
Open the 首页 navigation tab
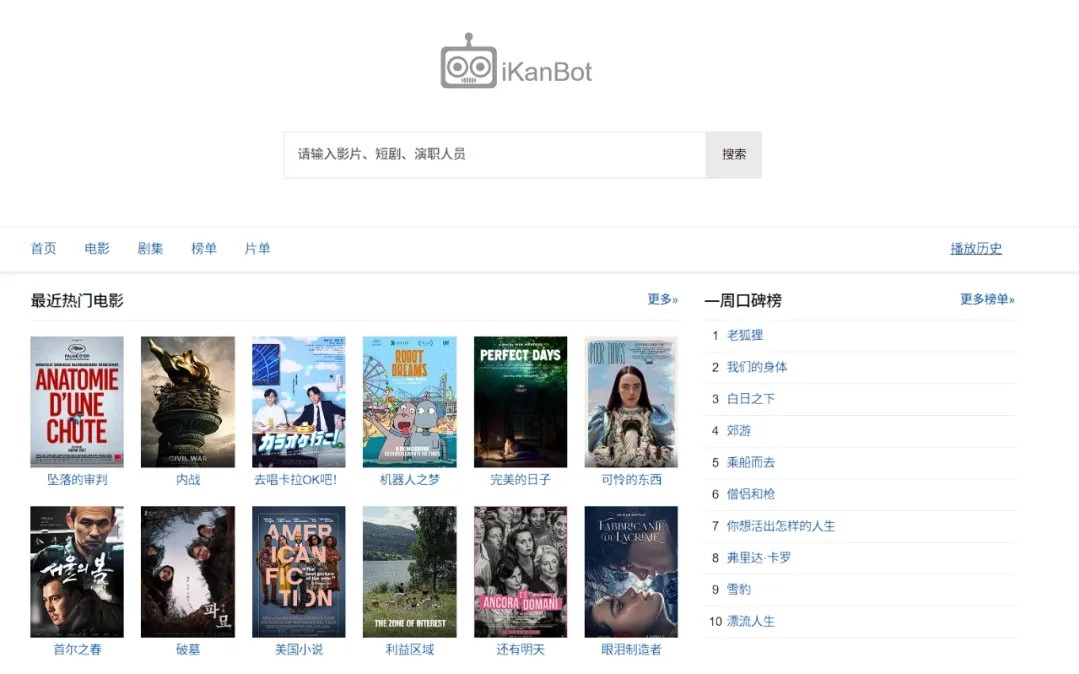click(x=43, y=249)
